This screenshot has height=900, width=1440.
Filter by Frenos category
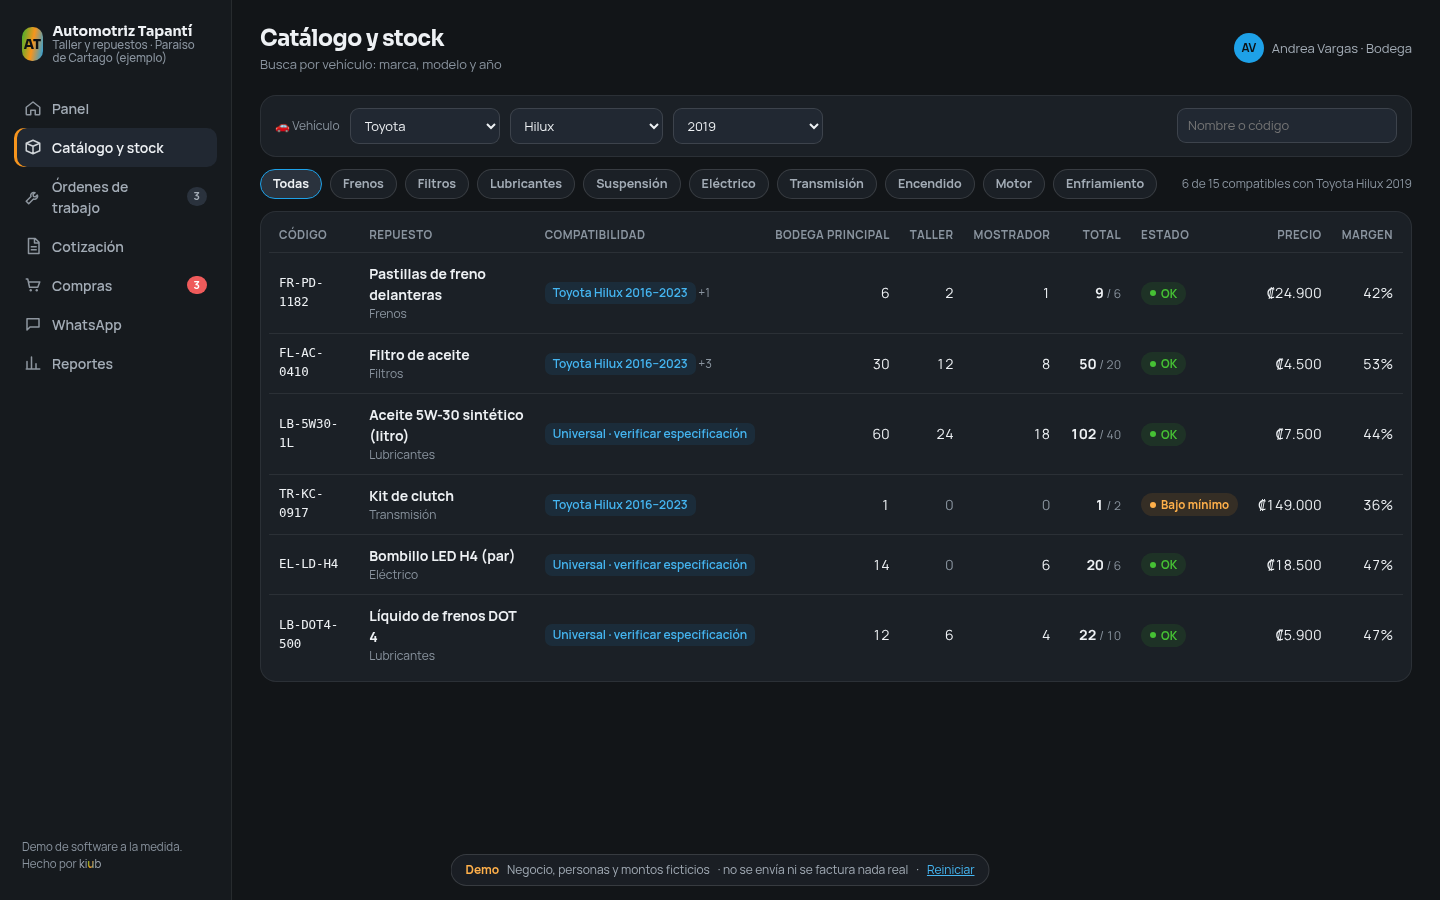363,184
